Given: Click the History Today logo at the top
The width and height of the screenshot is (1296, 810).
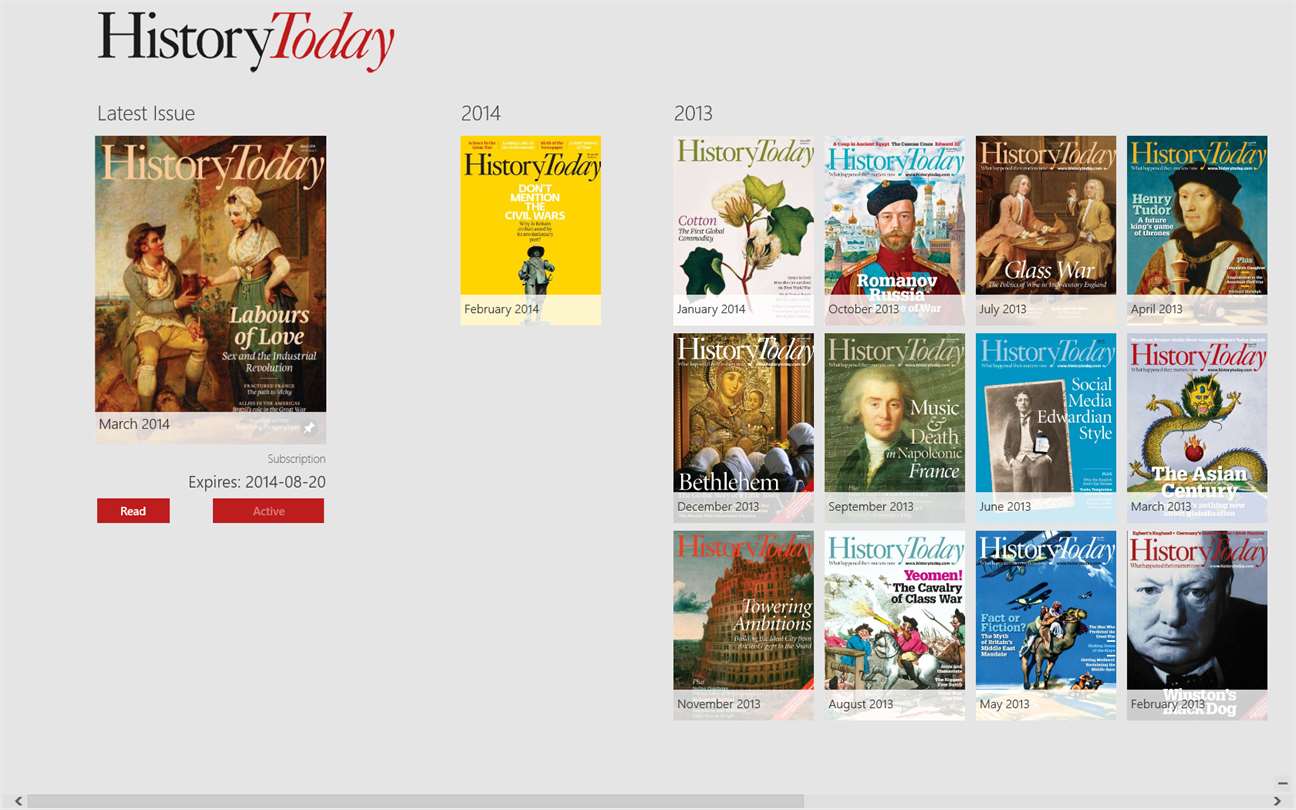Looking at the screenshot, I should [246, 42].
